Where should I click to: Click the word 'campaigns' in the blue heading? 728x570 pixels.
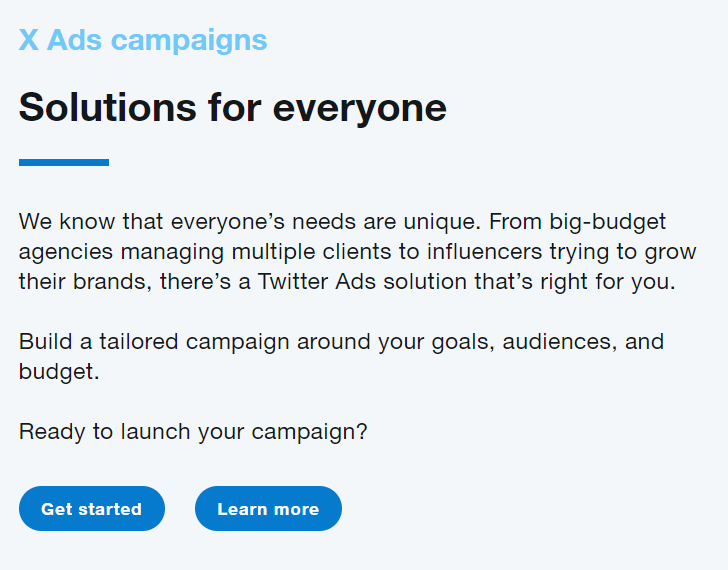click(x=189, y=41)
